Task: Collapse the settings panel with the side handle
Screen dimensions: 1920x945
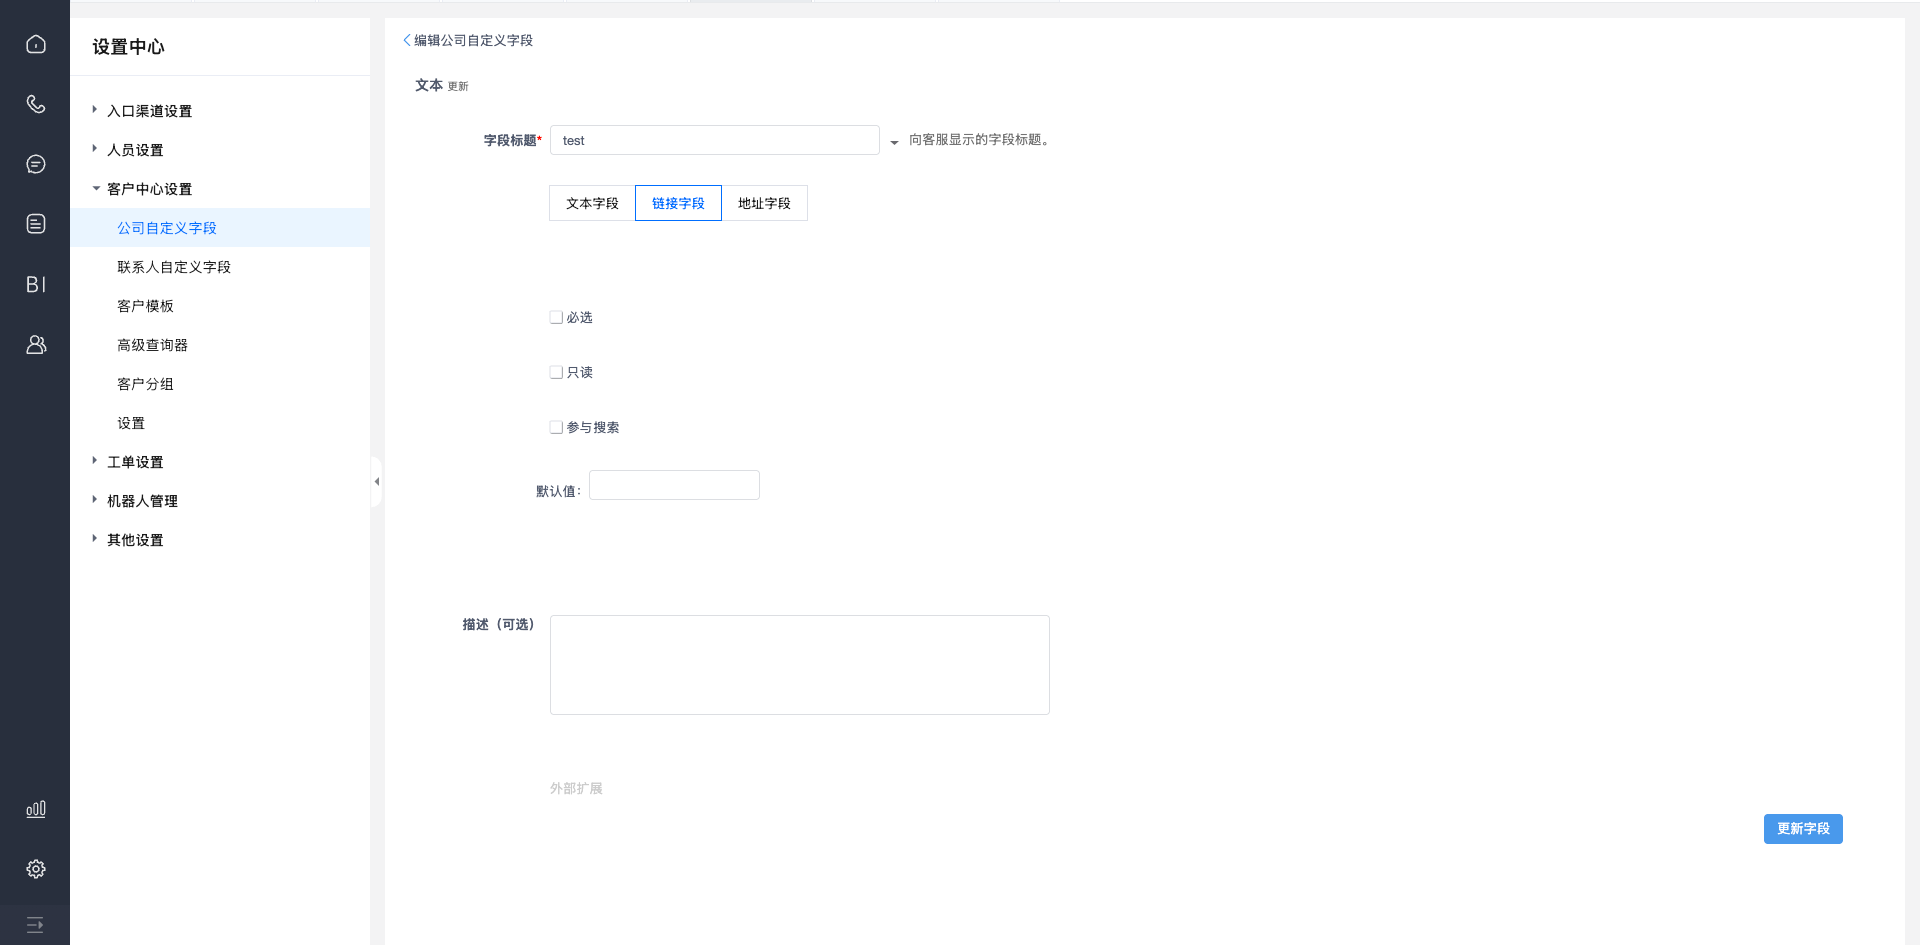Action: click(376, 482)
